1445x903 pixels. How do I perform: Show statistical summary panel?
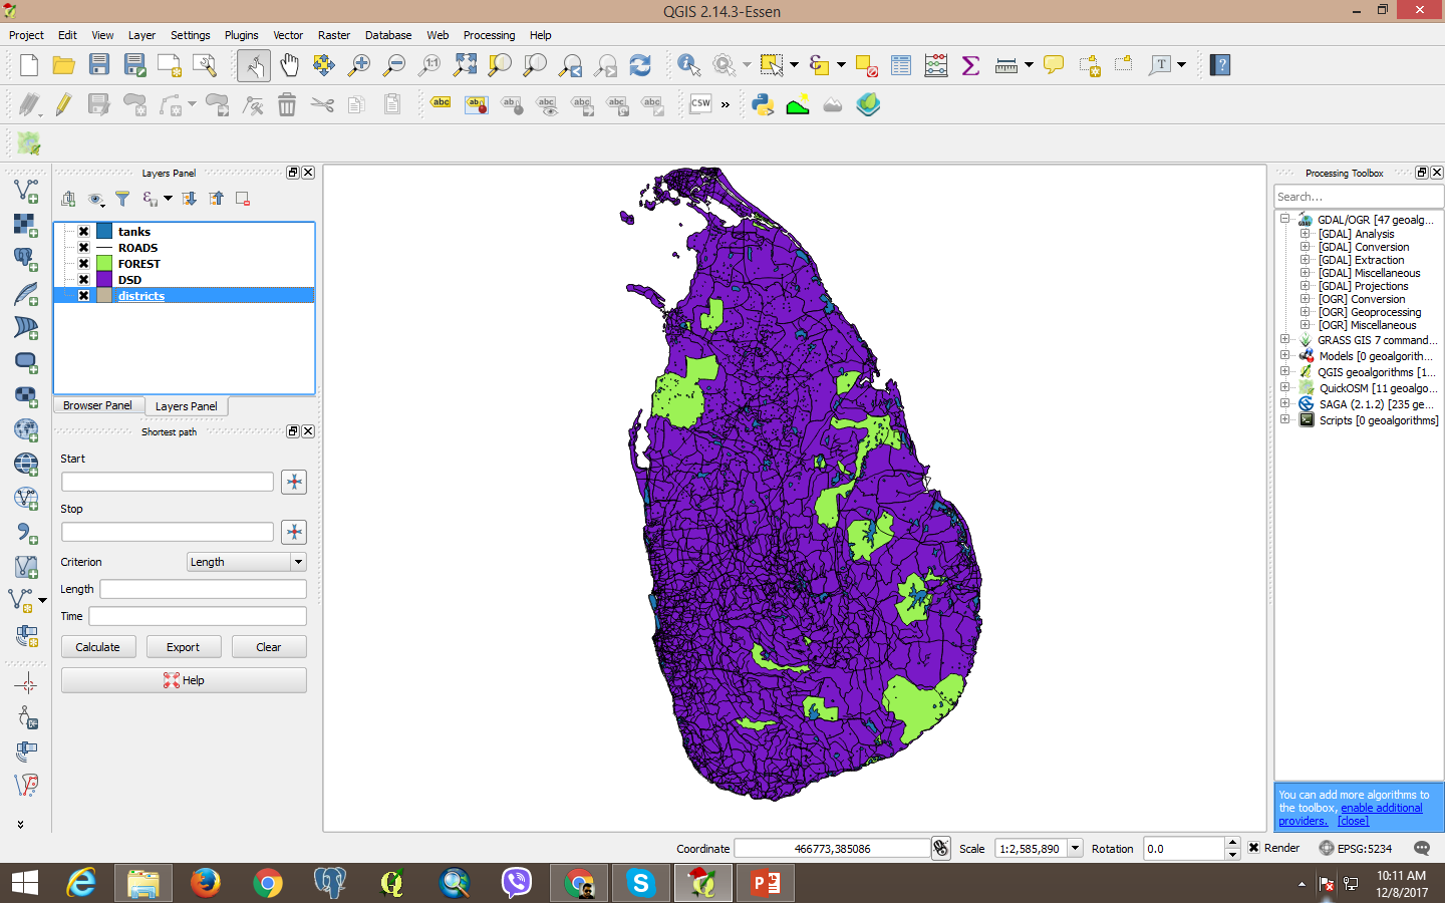click(x=969, y=65)
